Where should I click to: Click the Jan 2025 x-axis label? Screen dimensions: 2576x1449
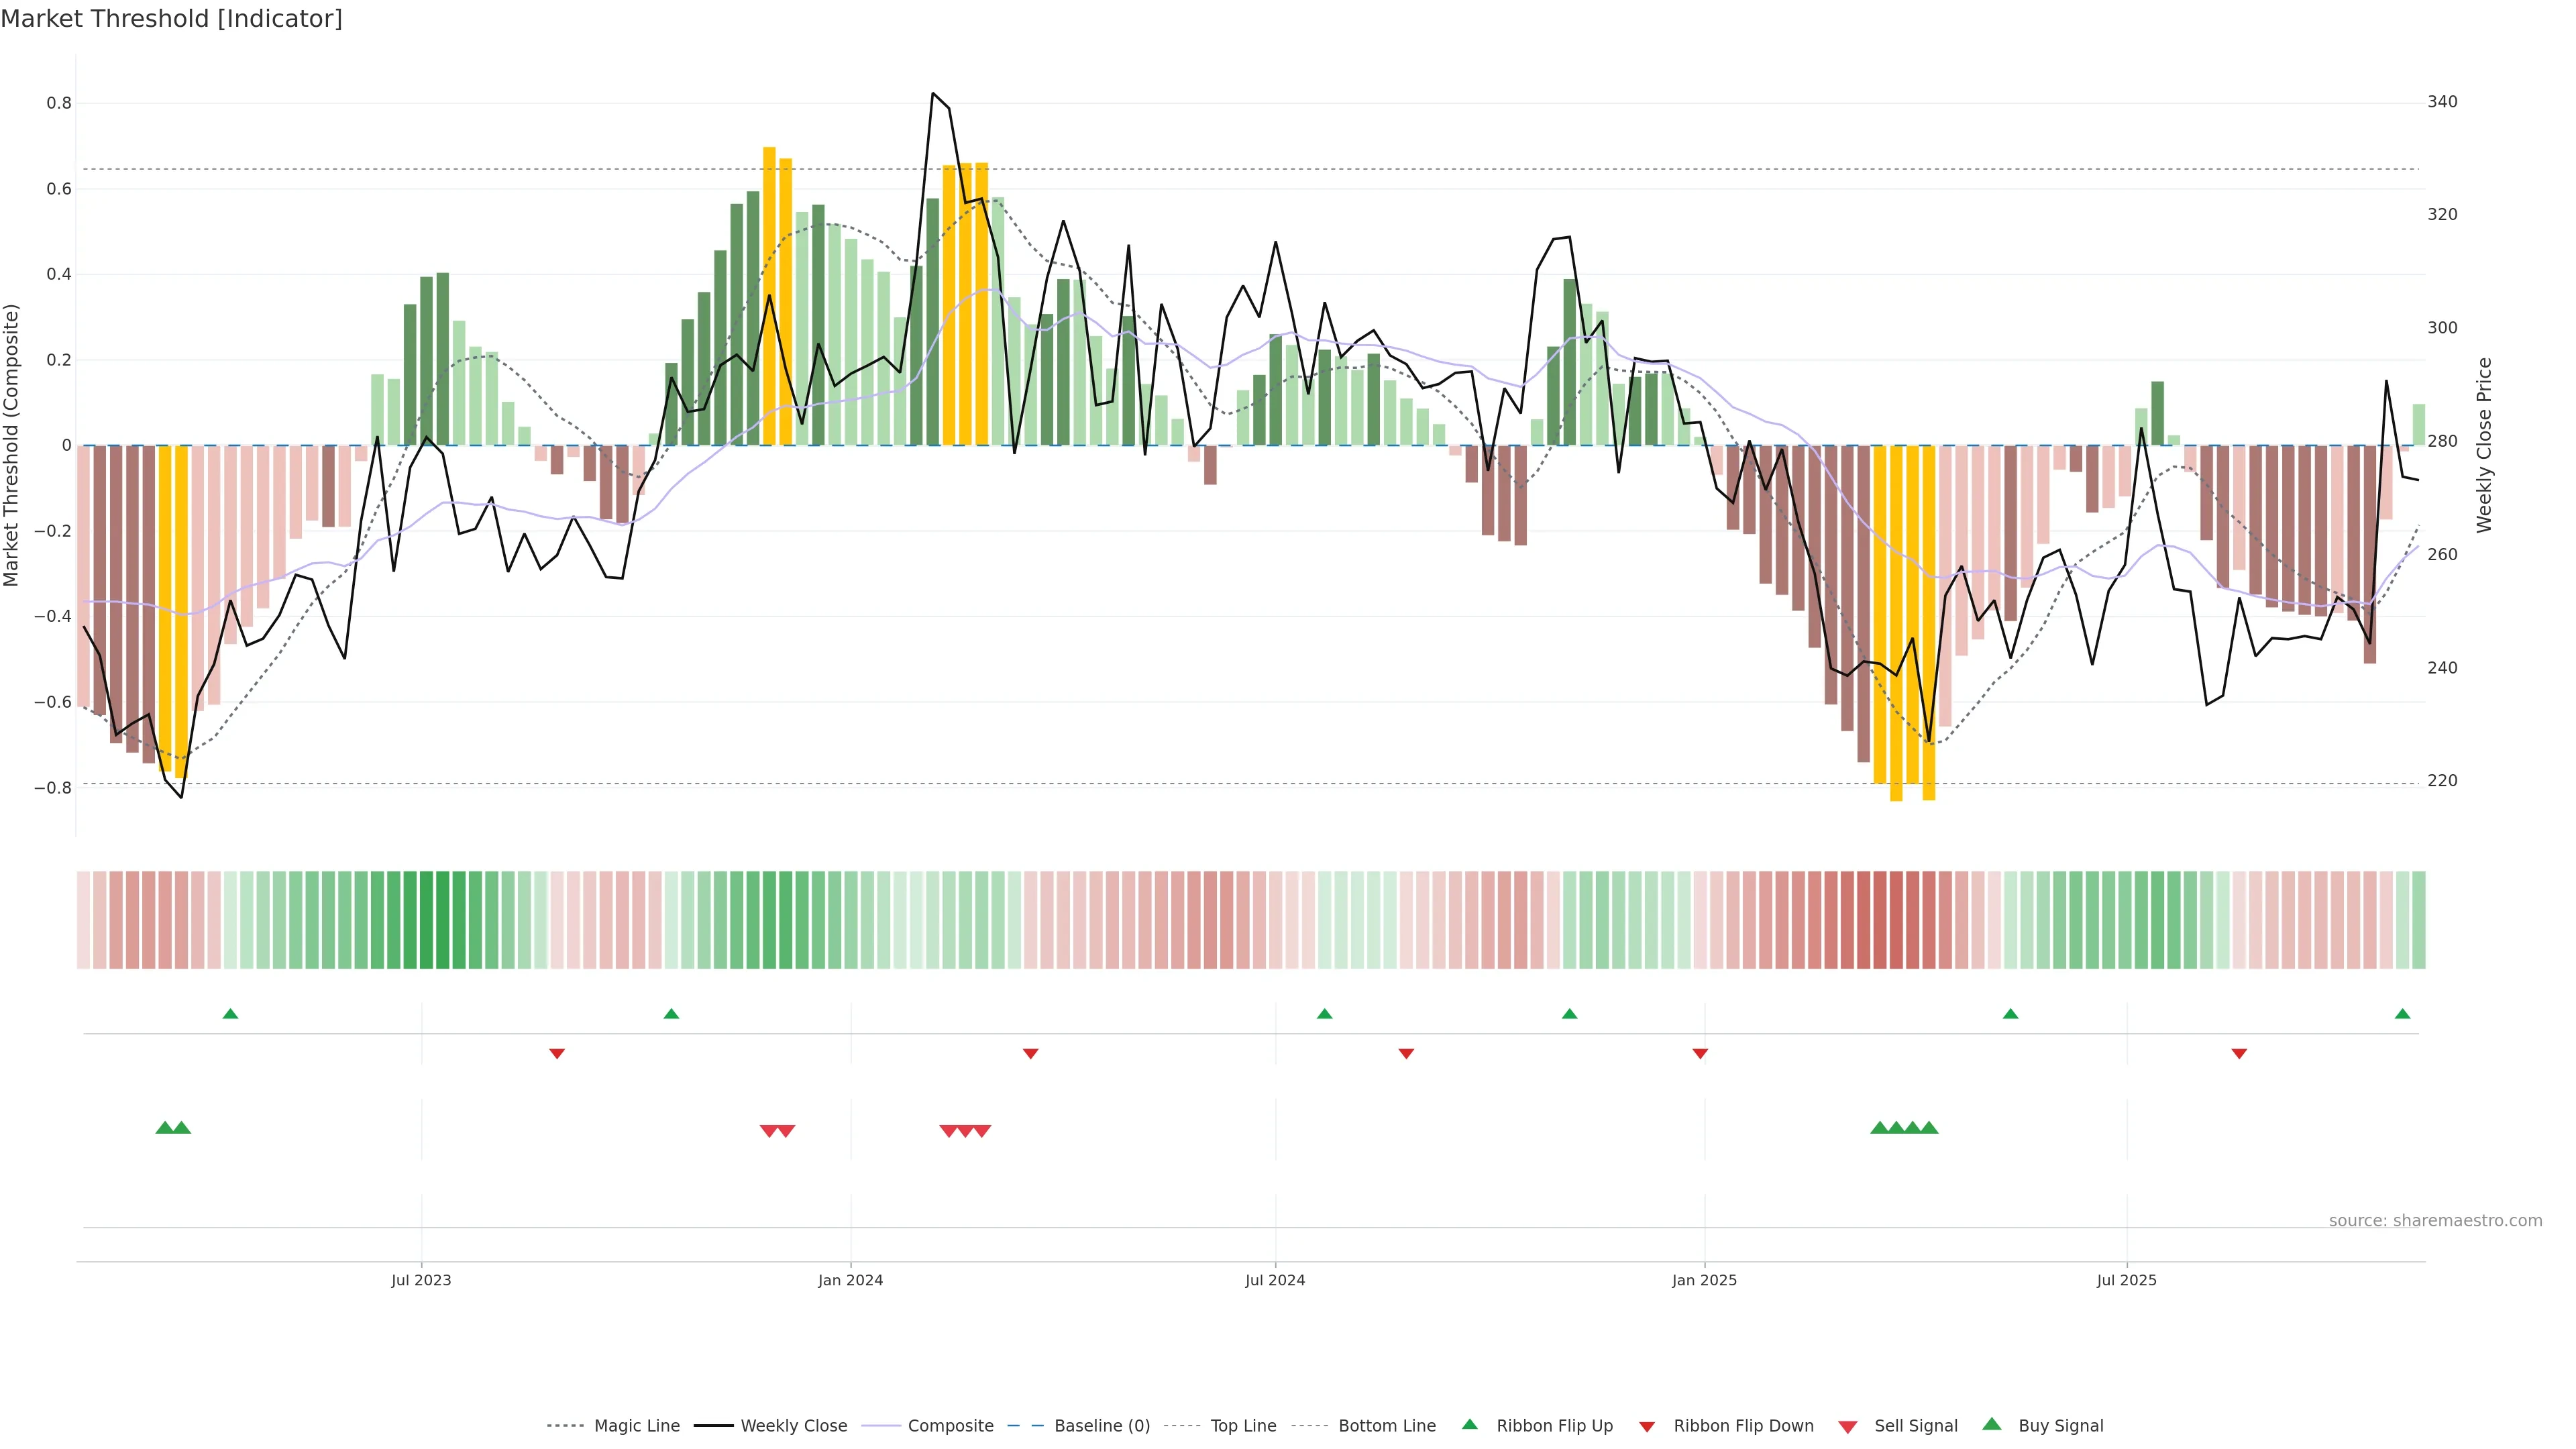coord(1704,1280)
